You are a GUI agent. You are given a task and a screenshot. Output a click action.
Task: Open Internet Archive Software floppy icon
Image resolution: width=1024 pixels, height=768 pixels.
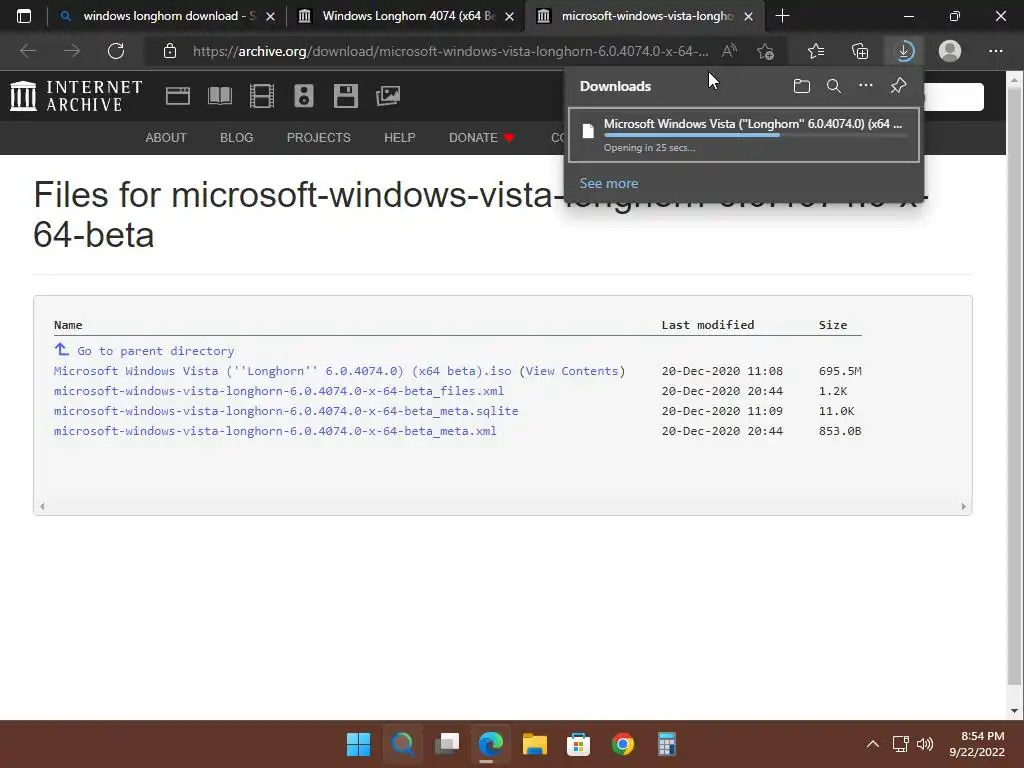(345, 96)
